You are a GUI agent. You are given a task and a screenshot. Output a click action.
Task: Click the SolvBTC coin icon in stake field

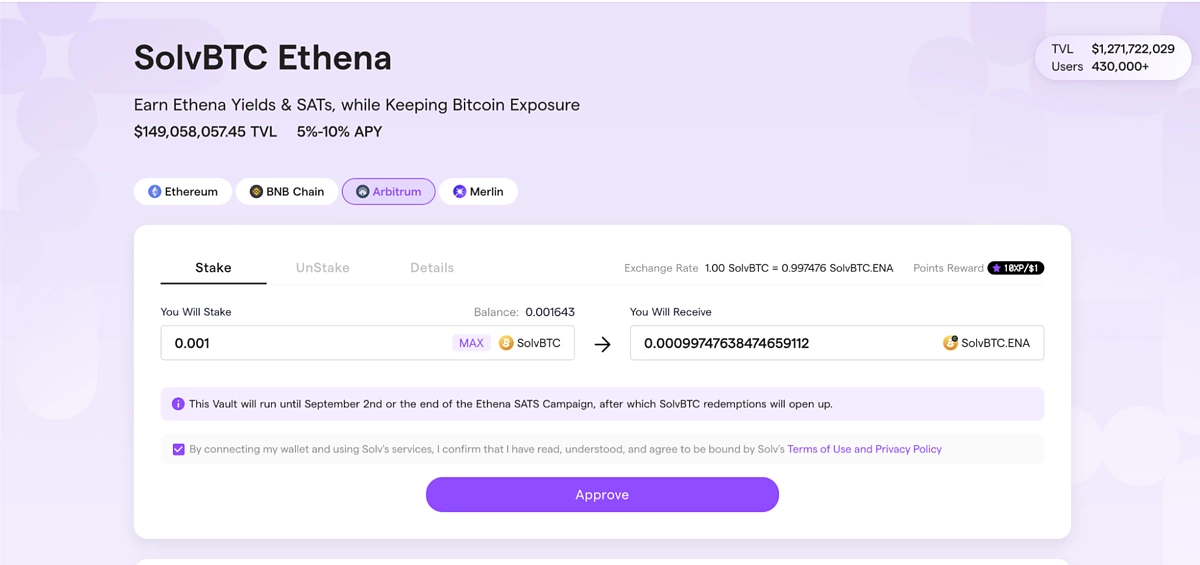tap(506, 343)
